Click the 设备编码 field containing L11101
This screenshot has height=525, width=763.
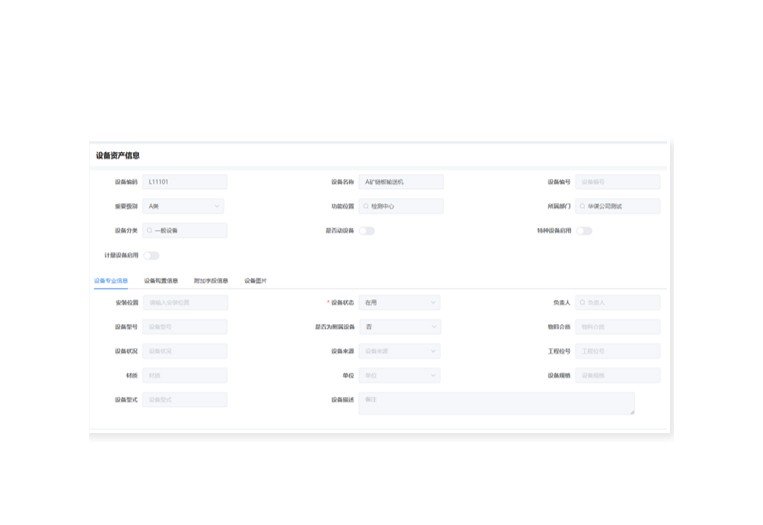point(185,182)
